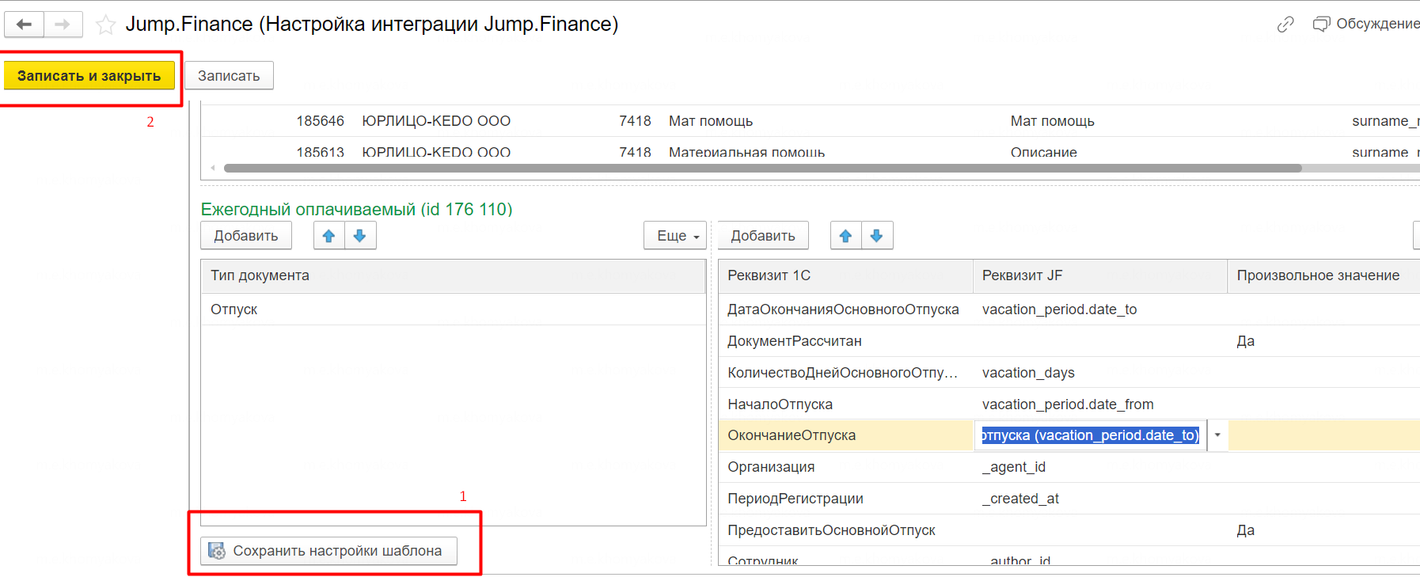
Task: Move requisite row up above Реквизит 1С table
Action: [846, 236]
